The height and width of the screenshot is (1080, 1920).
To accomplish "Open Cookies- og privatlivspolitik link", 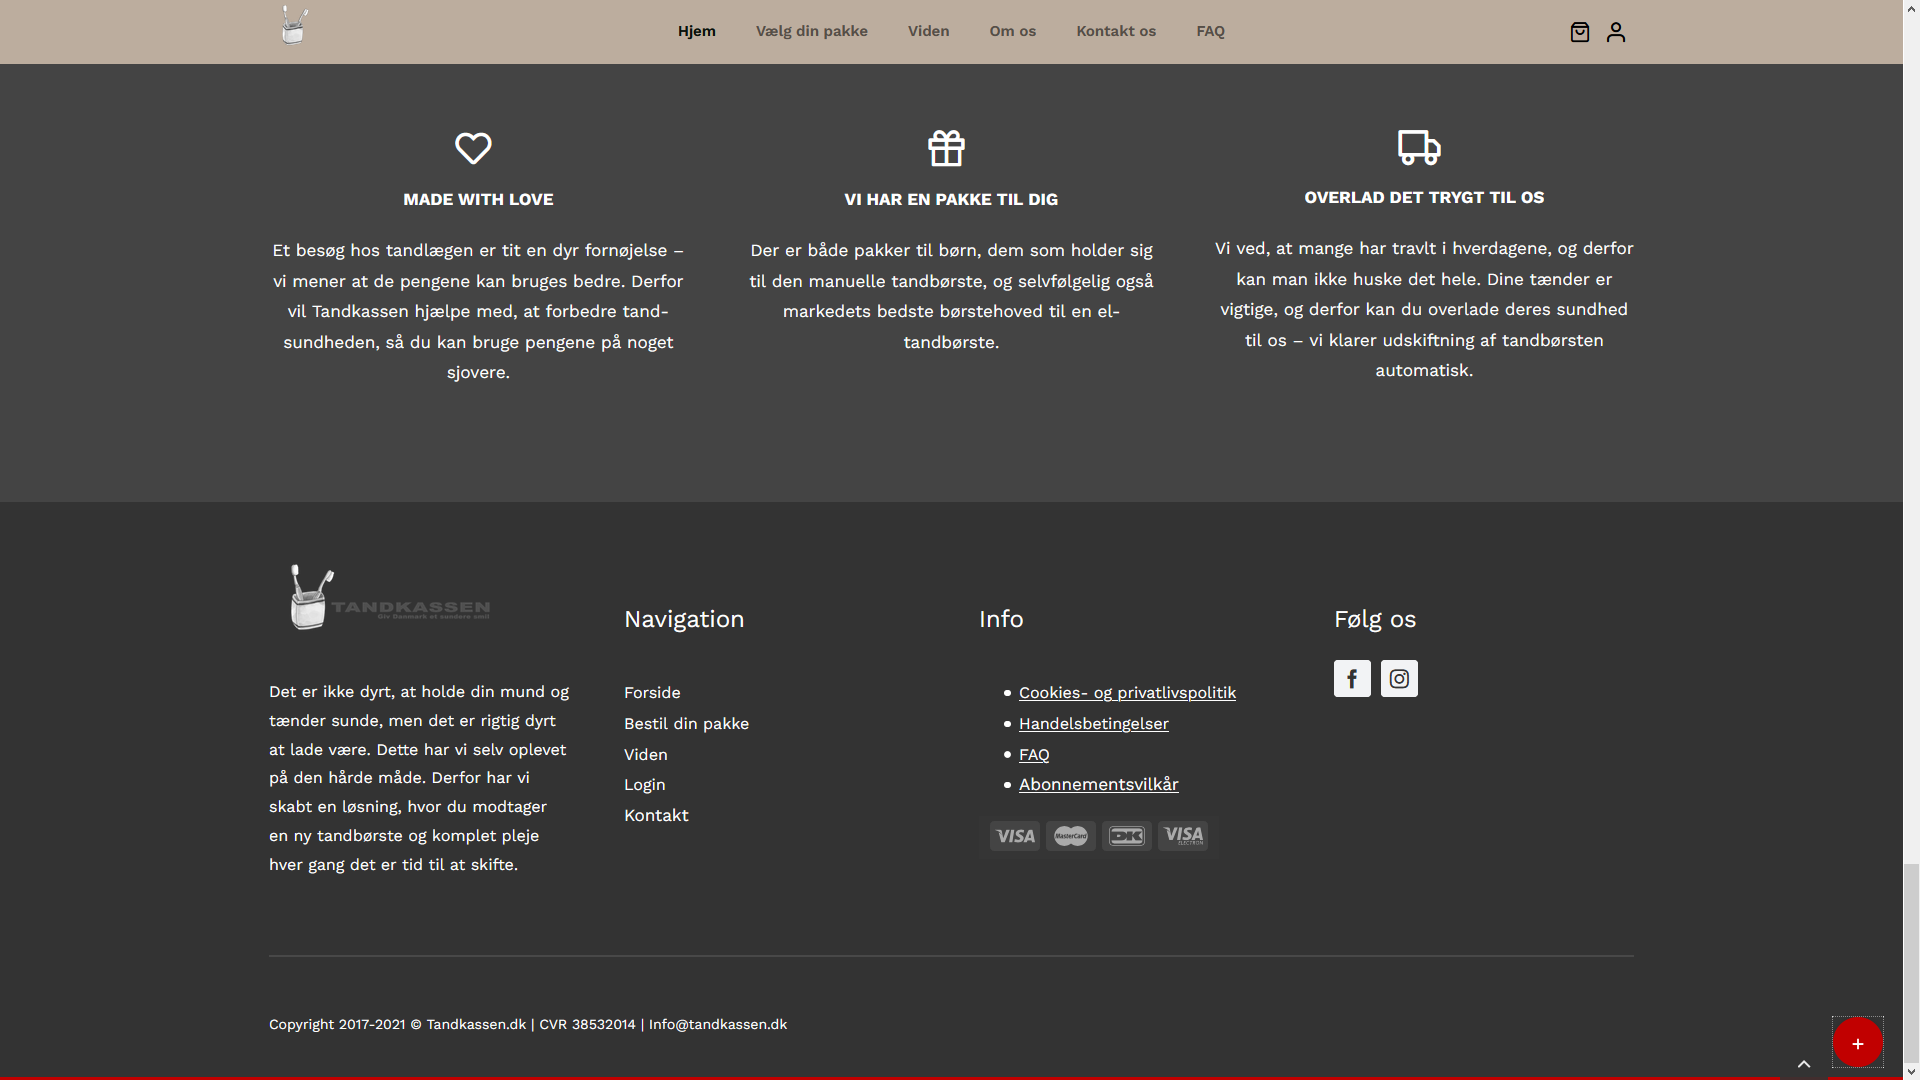I will tap(1127, 693).
